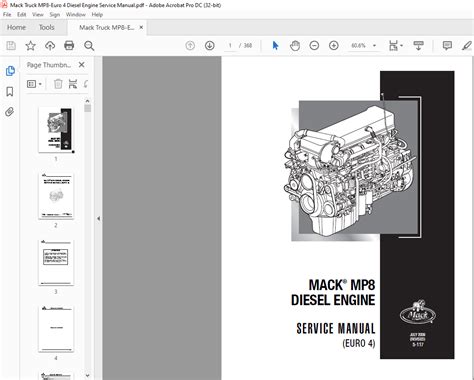Bookmark file with the star icon
The height and width of the screenshot is (380, 474).
click(x=30, y=46)
